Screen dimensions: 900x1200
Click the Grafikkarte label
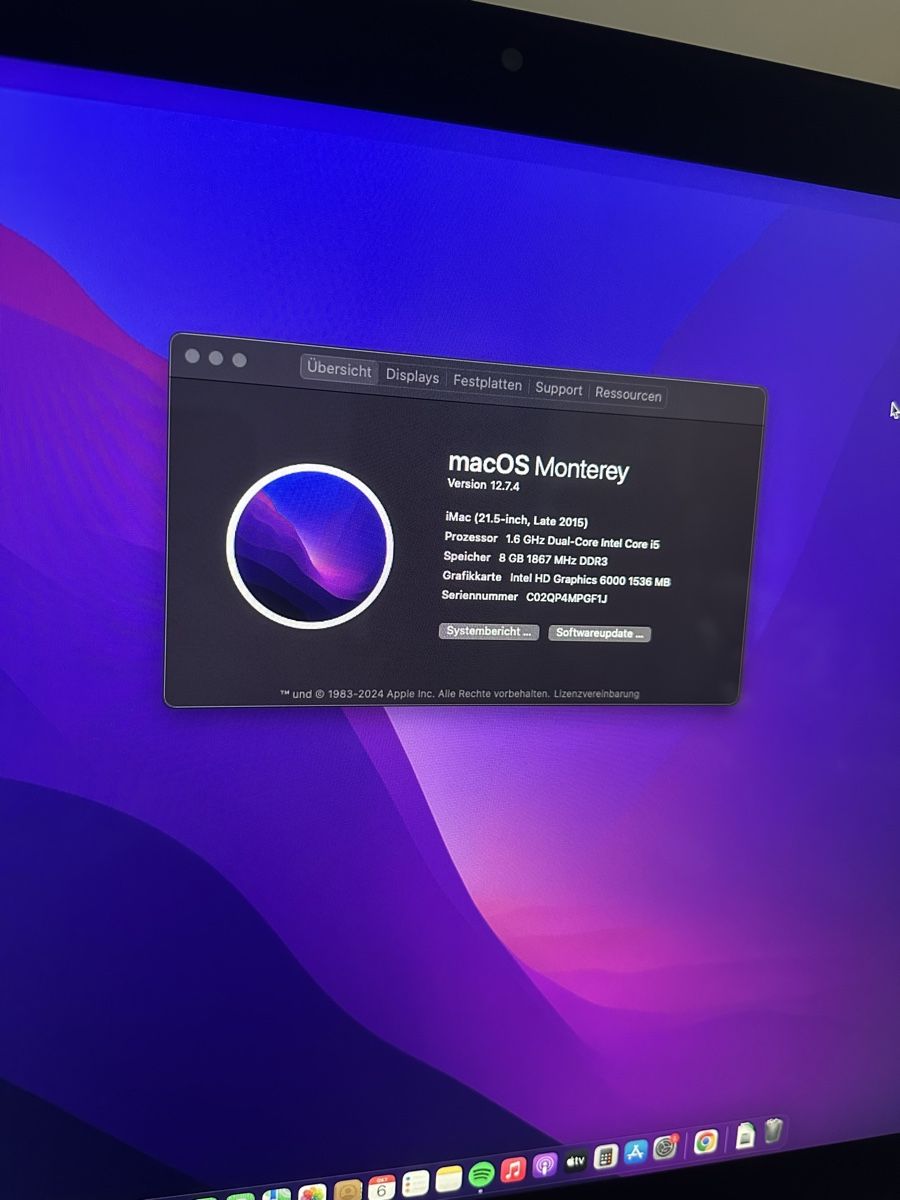click(x=472, y=577)
